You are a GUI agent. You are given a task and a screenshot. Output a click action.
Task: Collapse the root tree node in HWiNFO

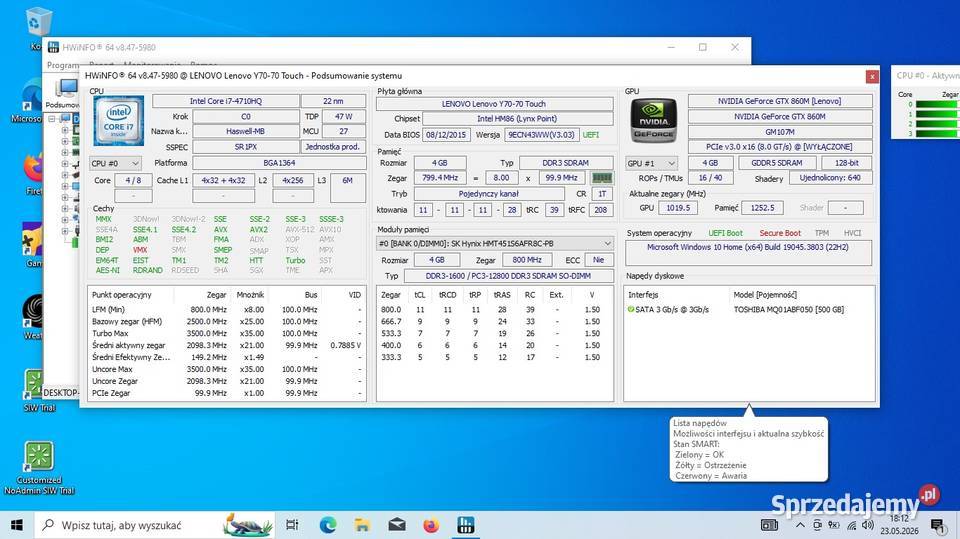pos(52,119)
